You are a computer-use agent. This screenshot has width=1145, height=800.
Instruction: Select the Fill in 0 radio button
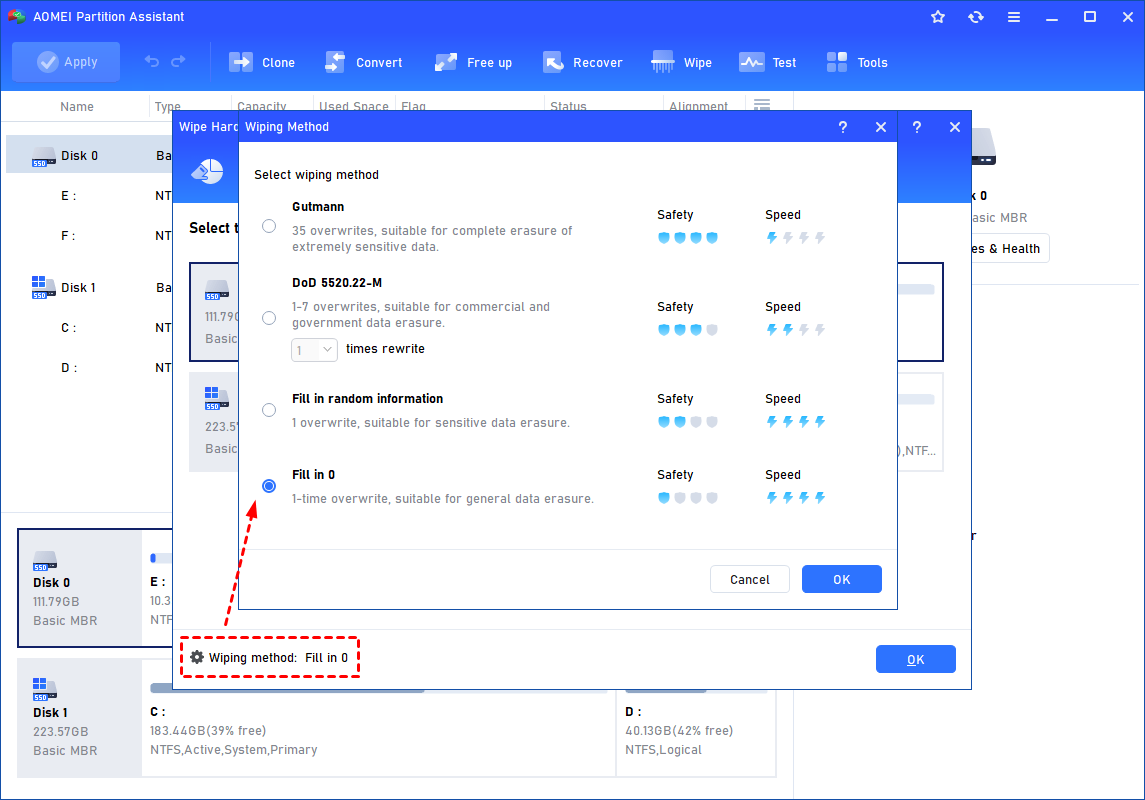(x=269, y=486)
